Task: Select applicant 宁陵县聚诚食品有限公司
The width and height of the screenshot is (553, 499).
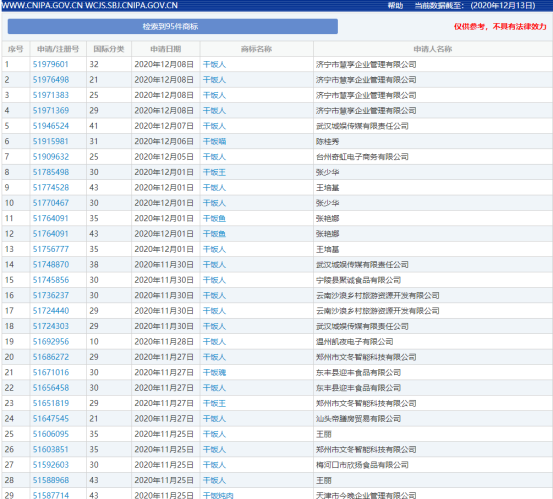Action: [x=358, y=280]
